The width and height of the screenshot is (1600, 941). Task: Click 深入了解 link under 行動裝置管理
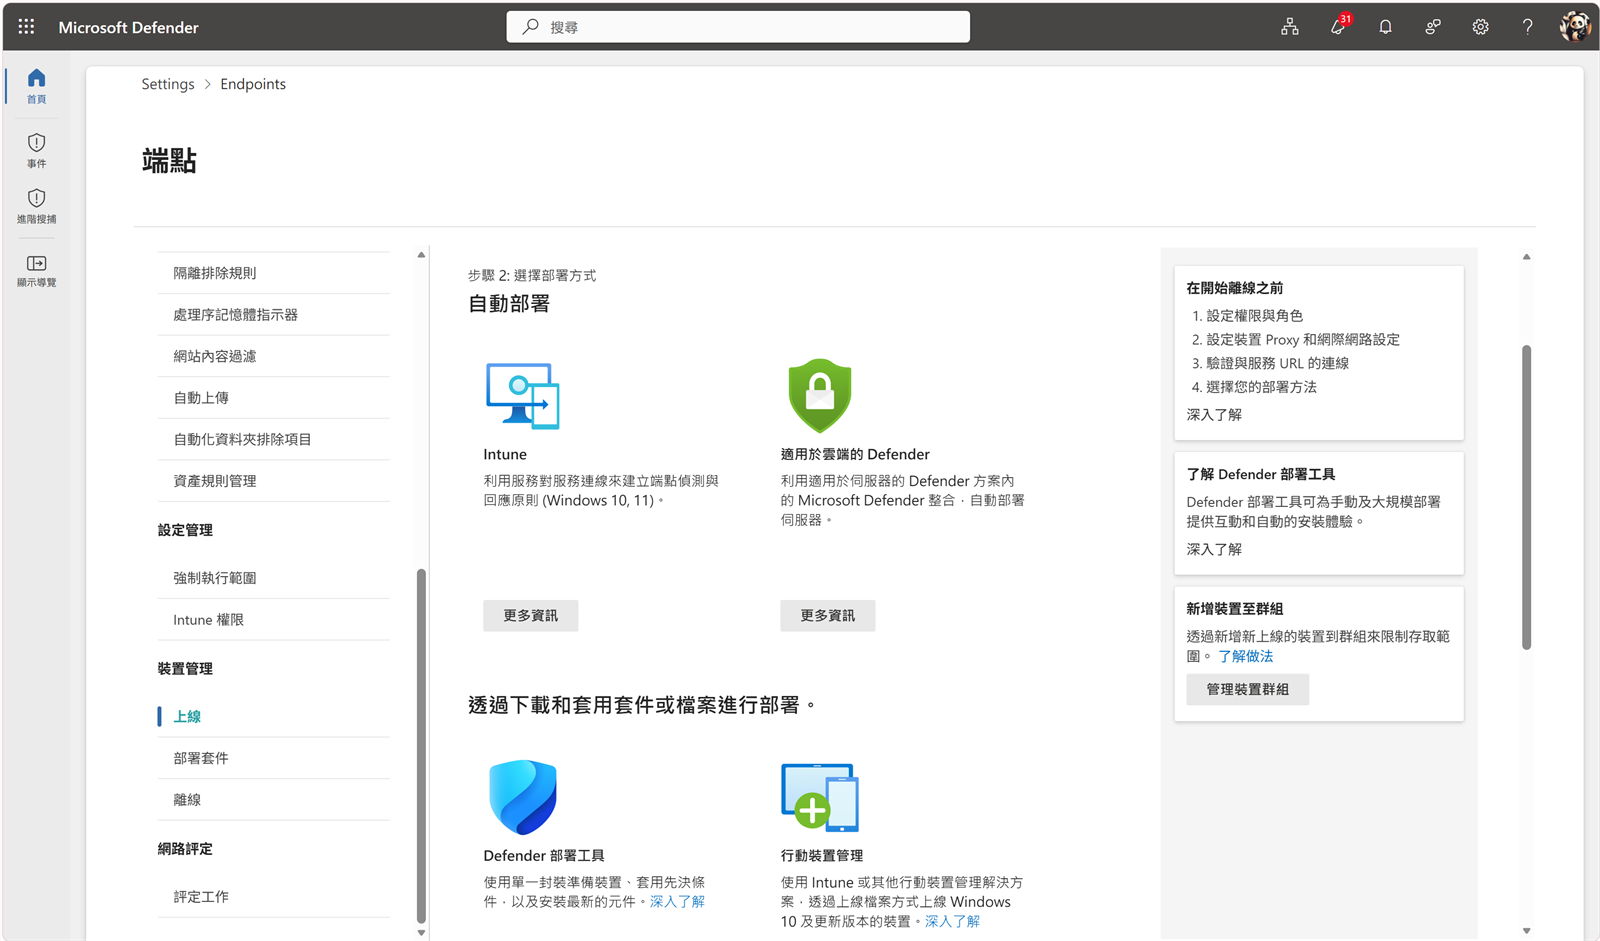952,921
